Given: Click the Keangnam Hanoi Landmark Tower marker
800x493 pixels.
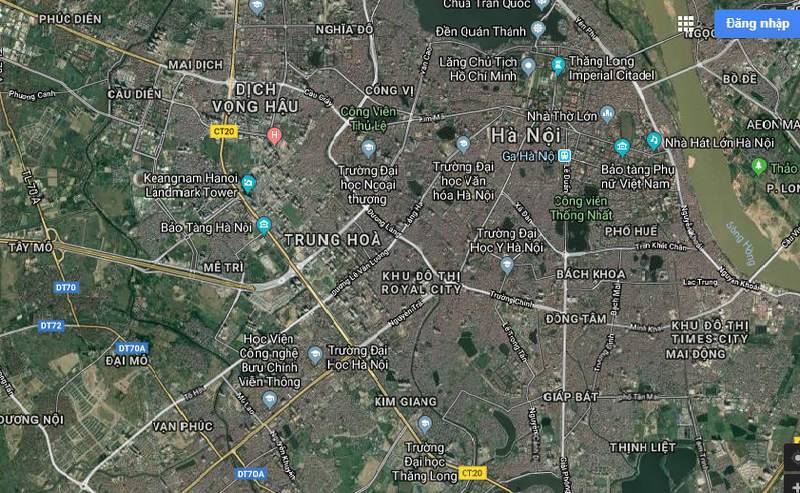Looking at the screenshot, I should (248, 184).
